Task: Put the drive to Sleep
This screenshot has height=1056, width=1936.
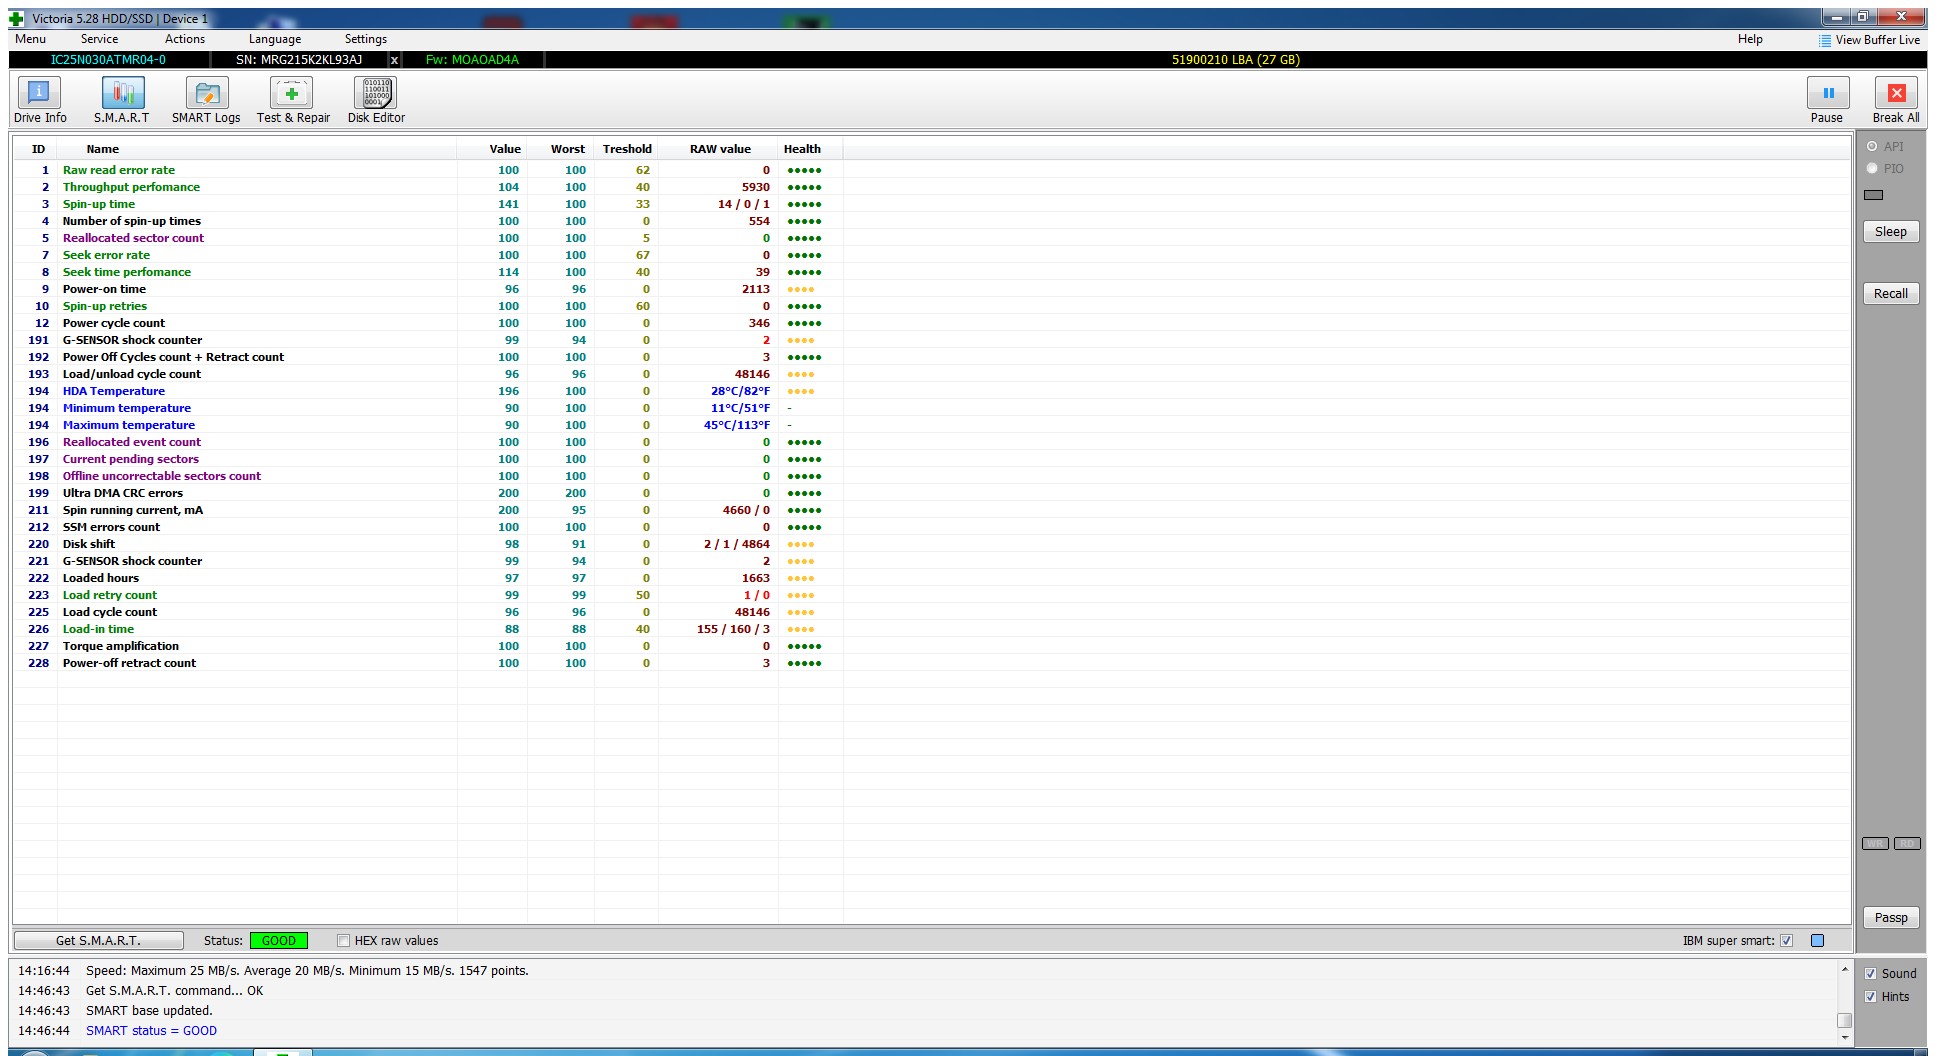Action: (1890, 231)
